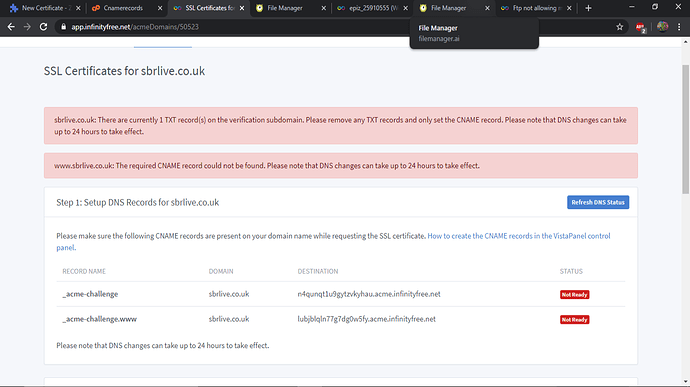This screenshot has height=387, width=690.
Task: Go back to previous page
Action: pyautogui.click(x=11, y=27)
